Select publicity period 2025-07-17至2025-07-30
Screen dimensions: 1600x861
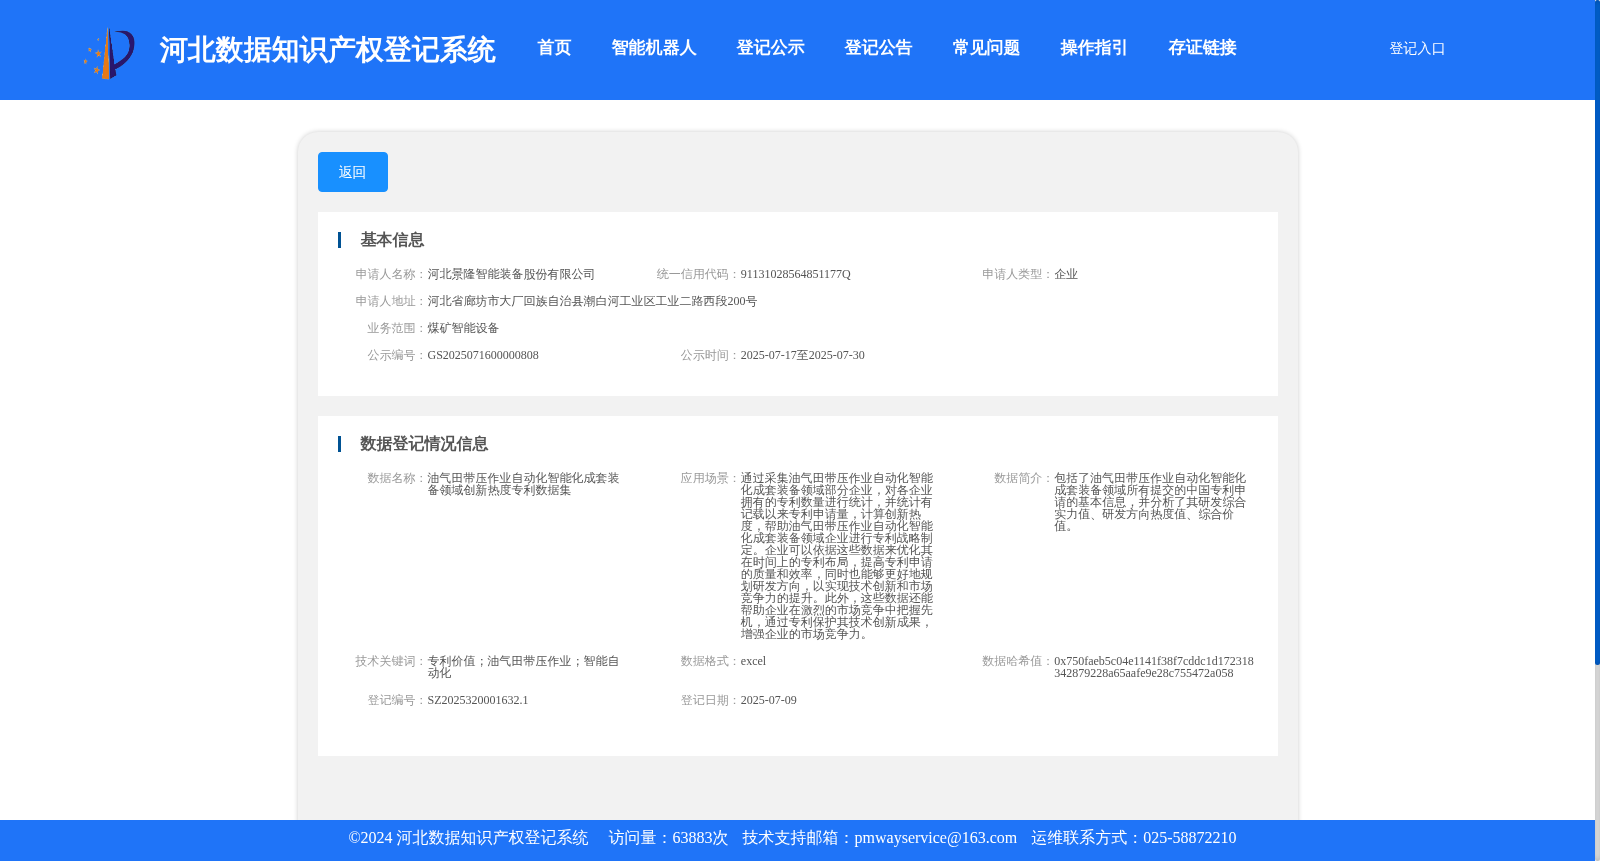[x=802, y=355]
